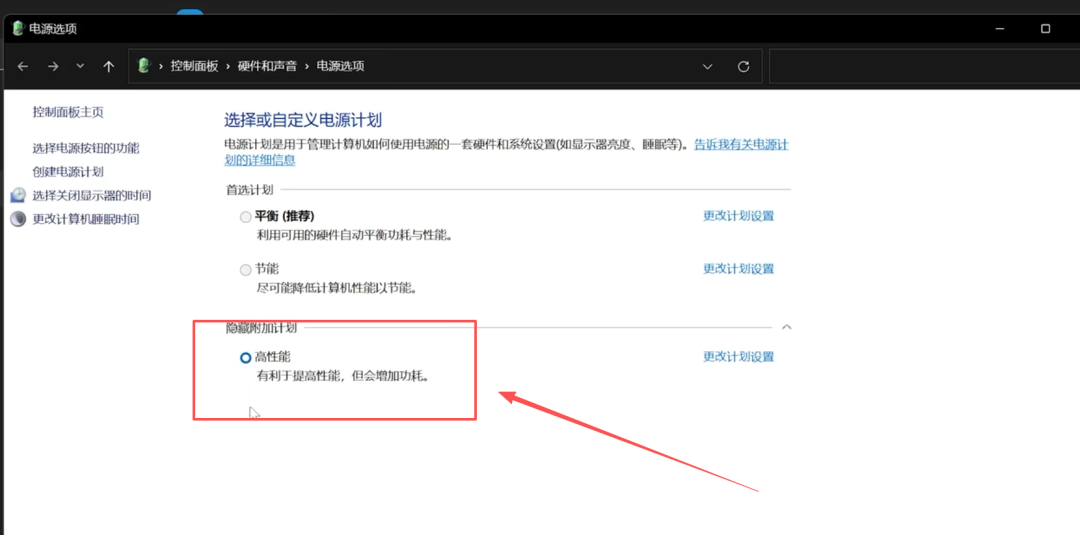Click the refresh button in address bar
This screenshot has width=1080, height=535.
pyautogui.click(x=743, y=66)
